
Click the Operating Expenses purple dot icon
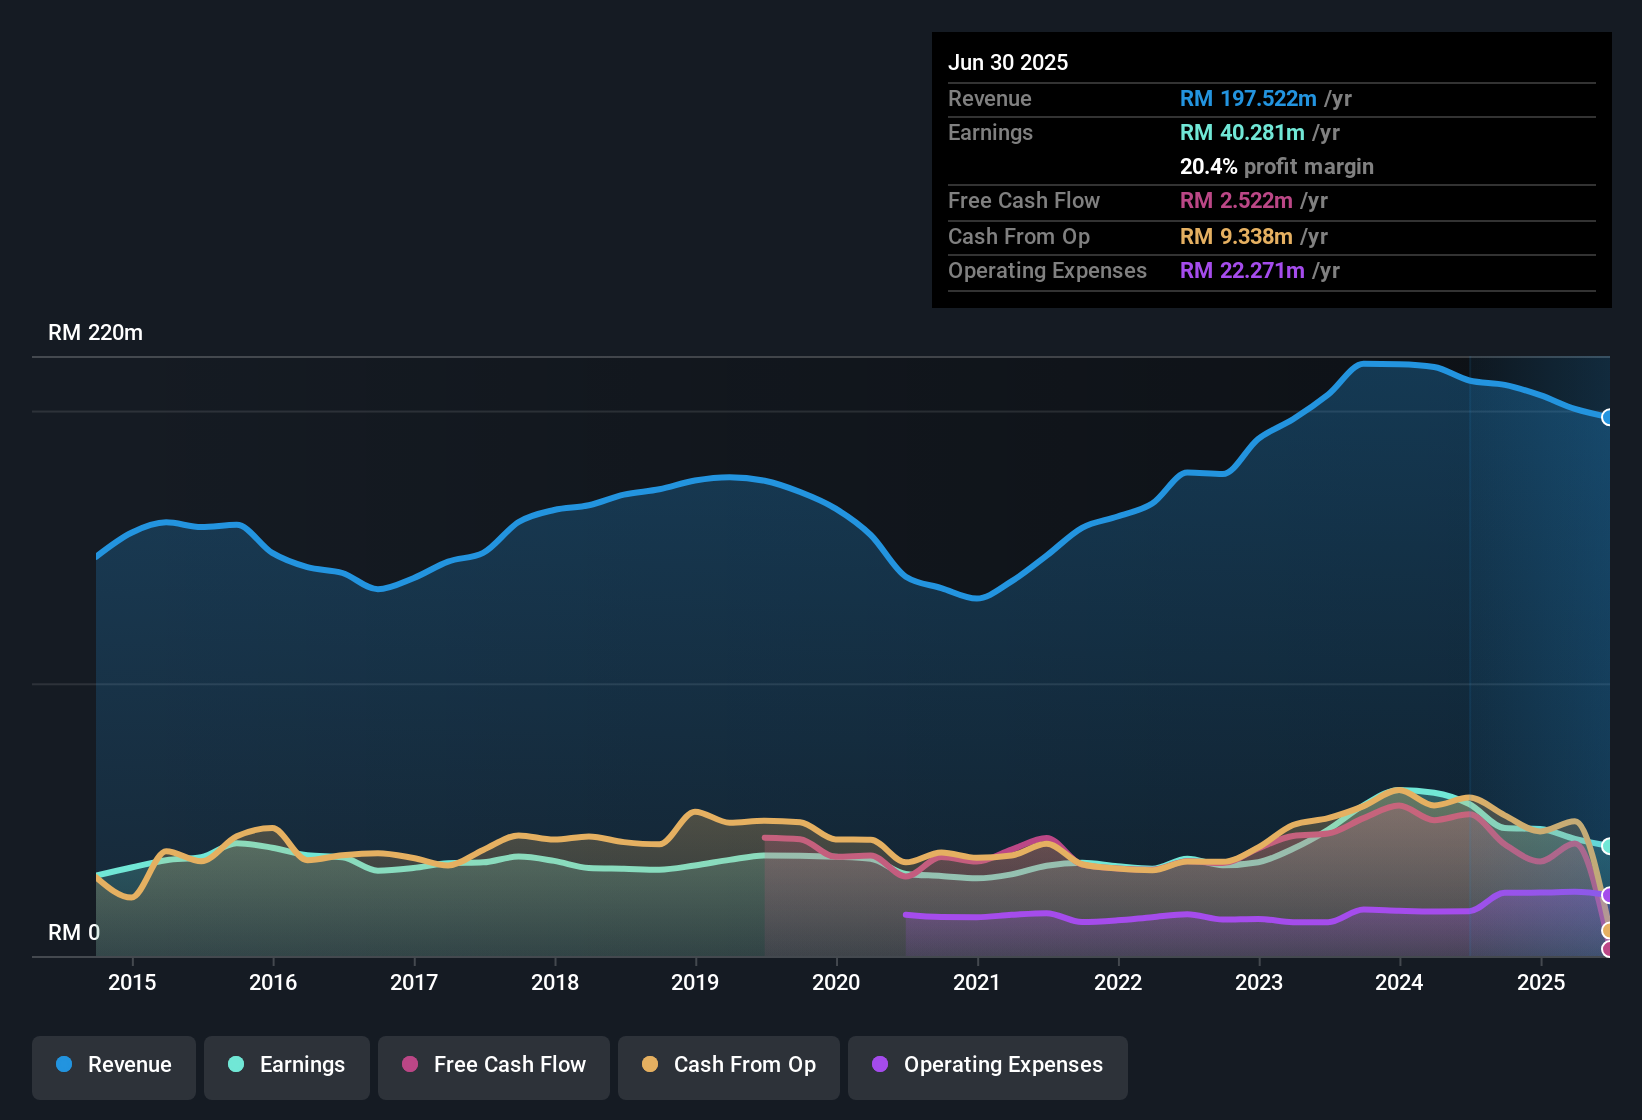[x=879, y=1065]
